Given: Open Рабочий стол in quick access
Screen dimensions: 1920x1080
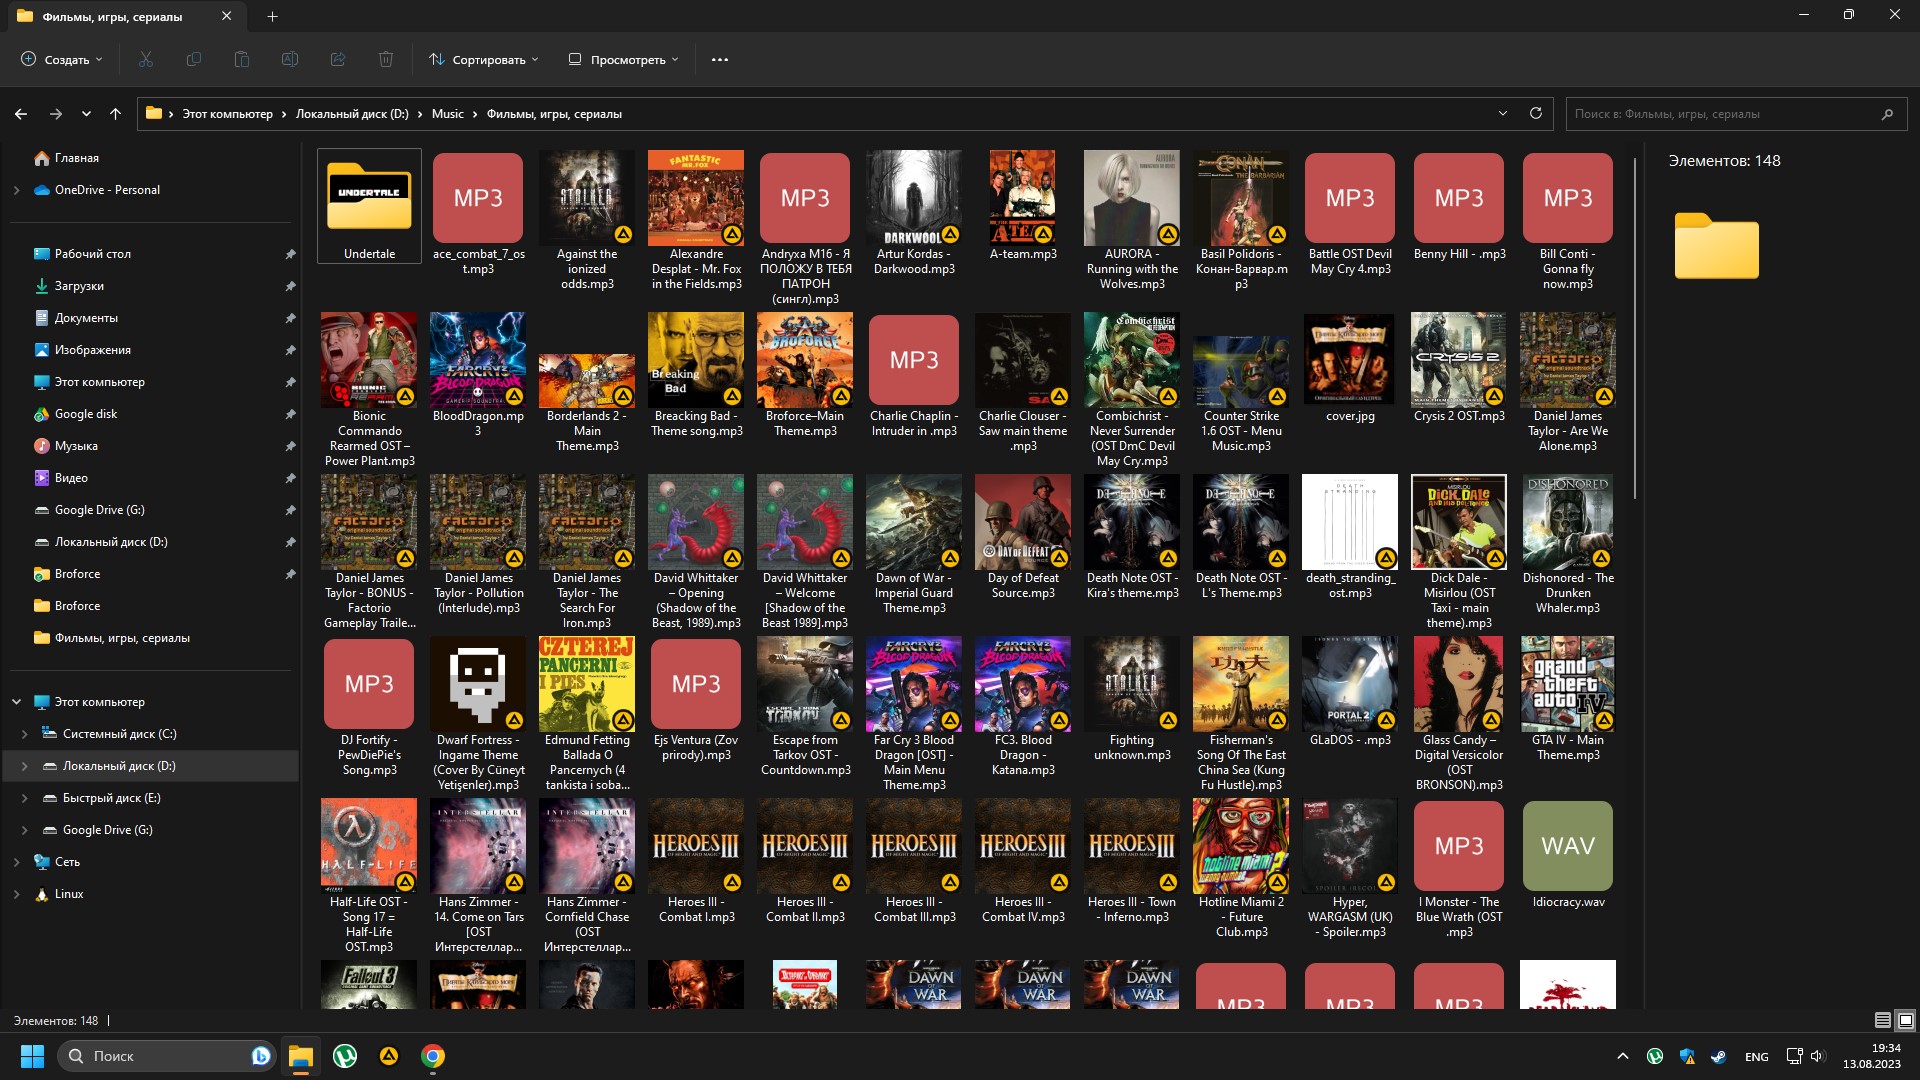Looking at the screenshot, I should click(93, 254).
